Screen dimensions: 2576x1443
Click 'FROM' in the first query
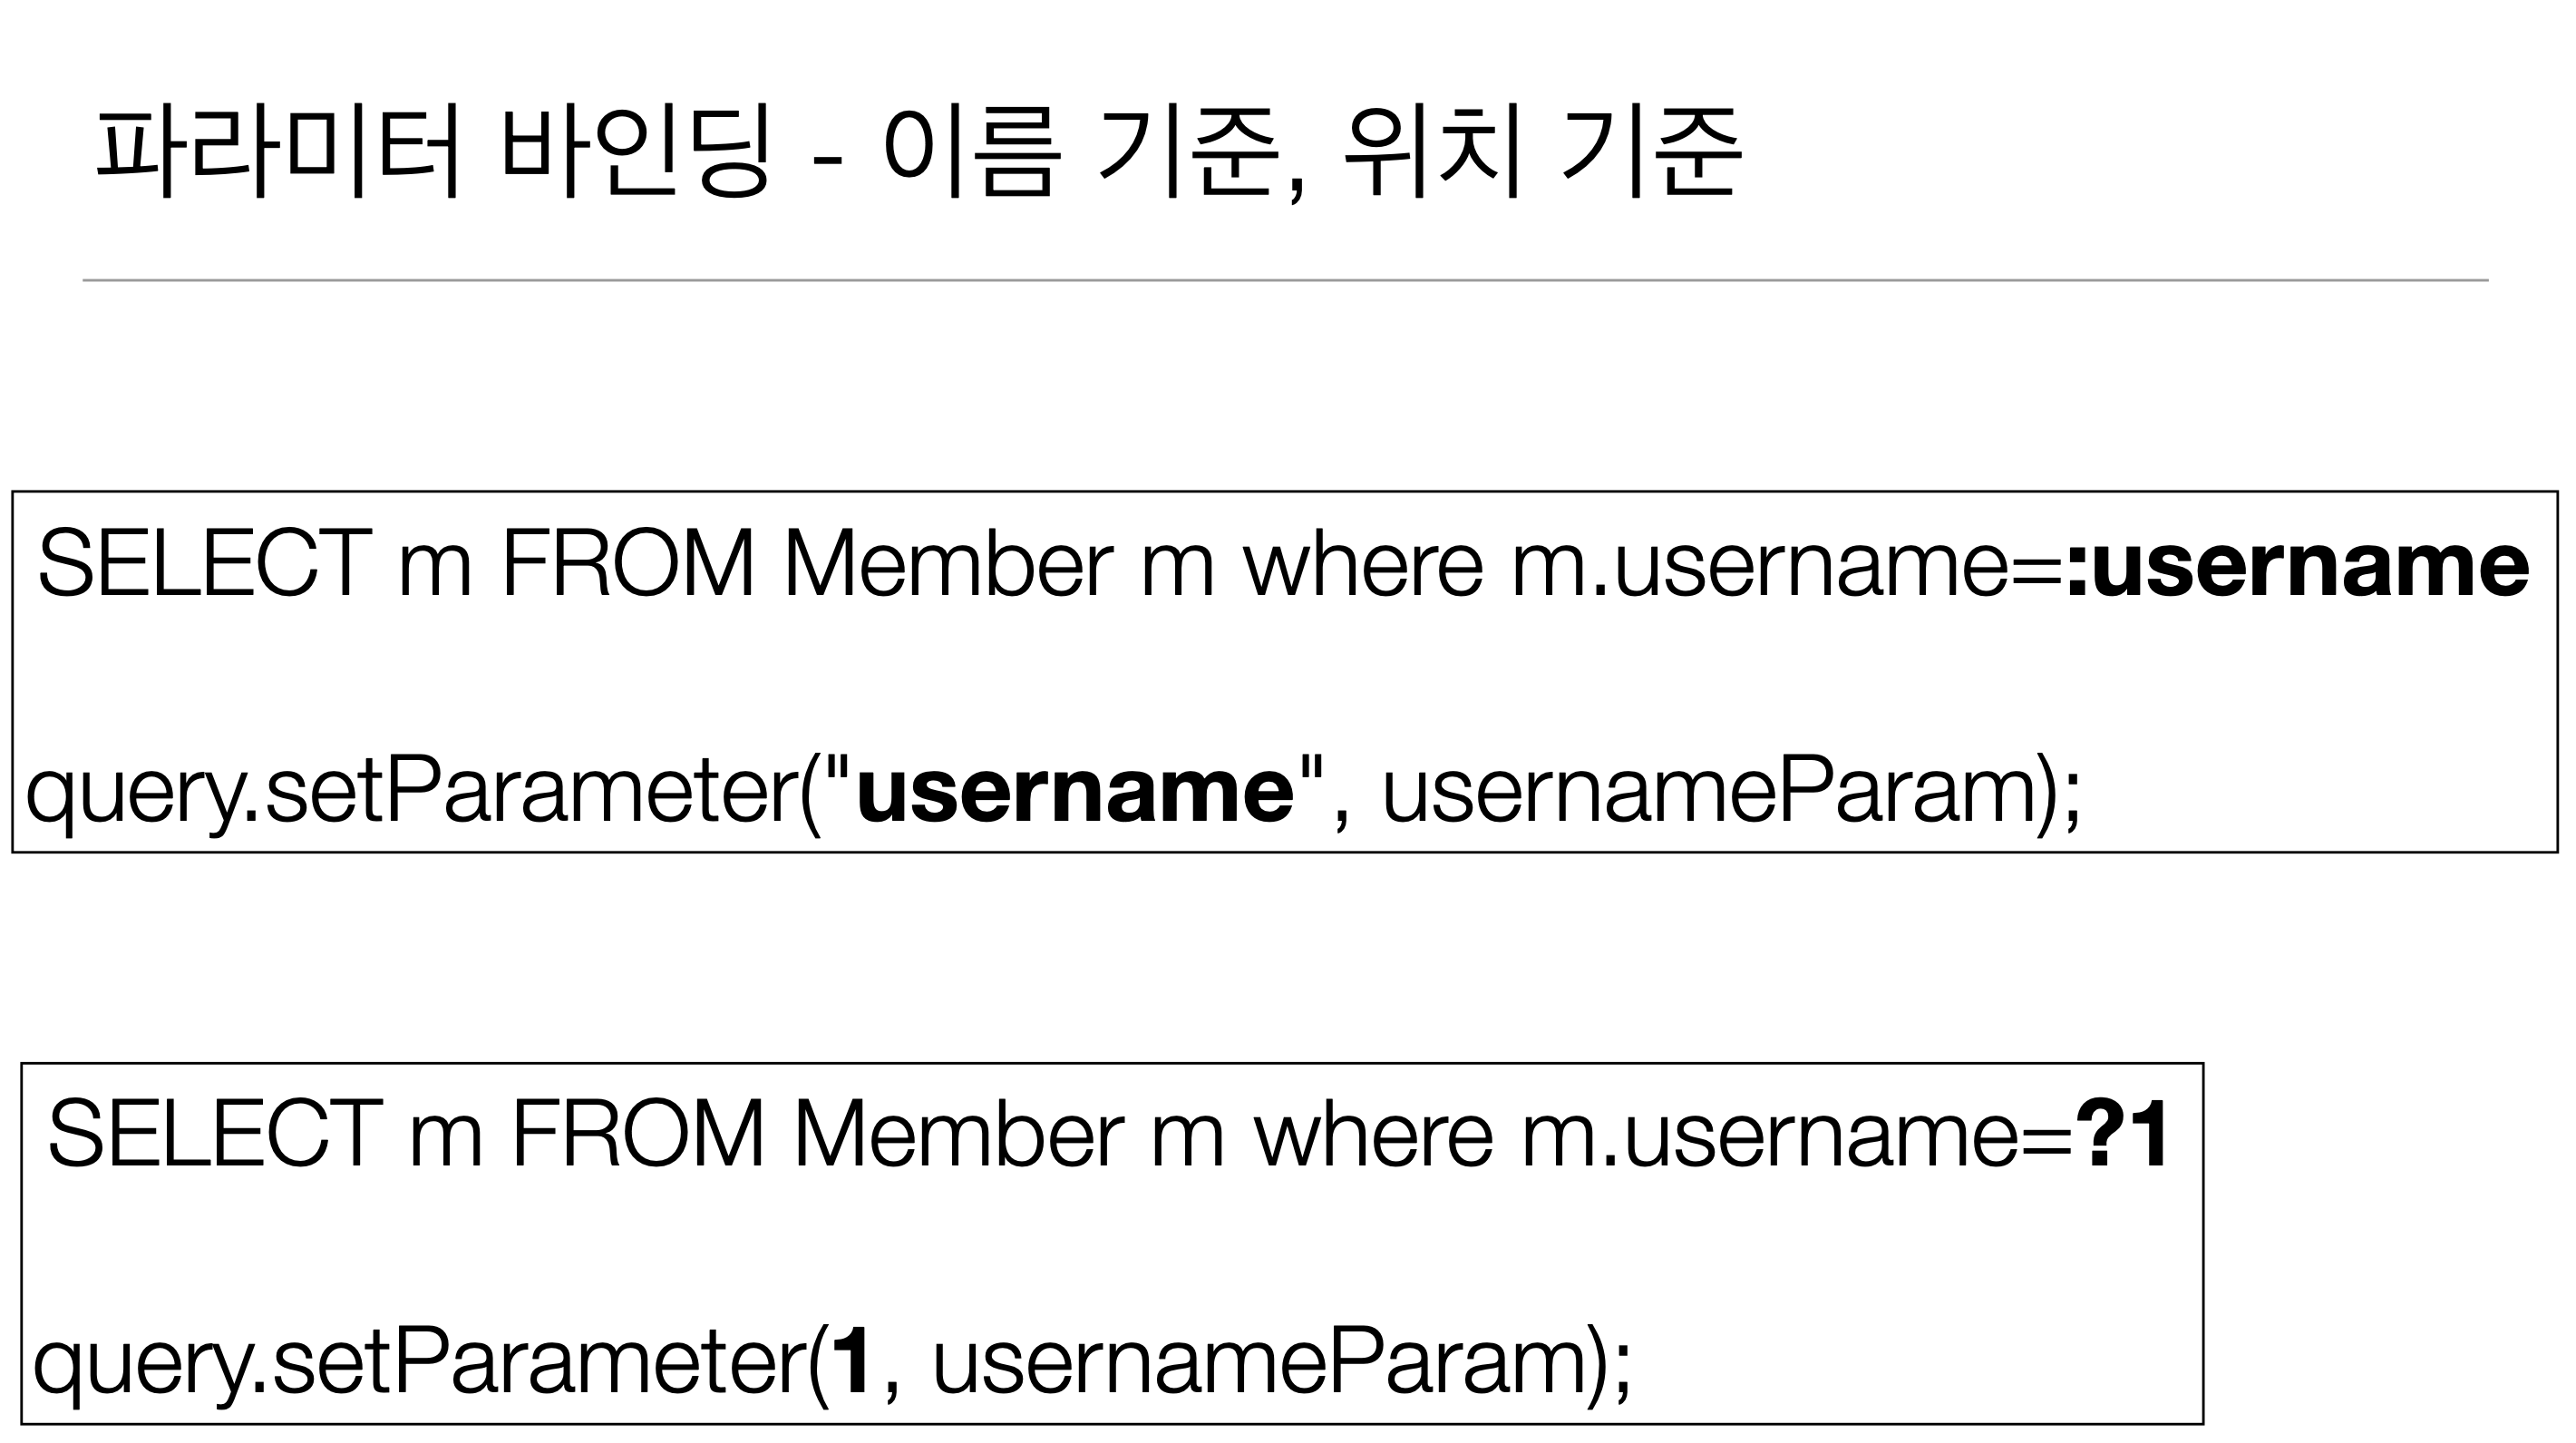[628, 565]
